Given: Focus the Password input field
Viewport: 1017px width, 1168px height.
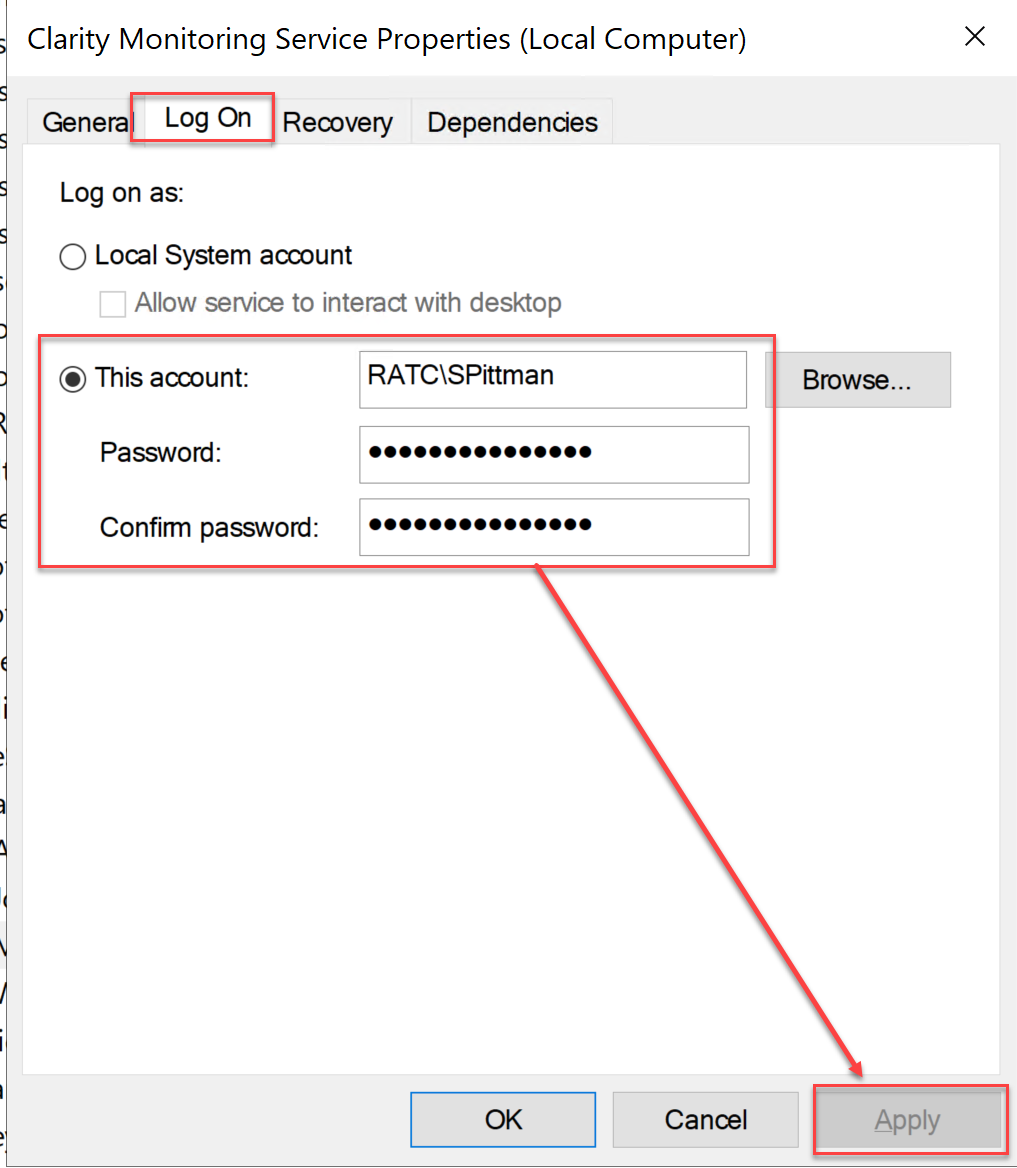Looking at the screenshot, I should pyautogui.click(x=553, y=453).
